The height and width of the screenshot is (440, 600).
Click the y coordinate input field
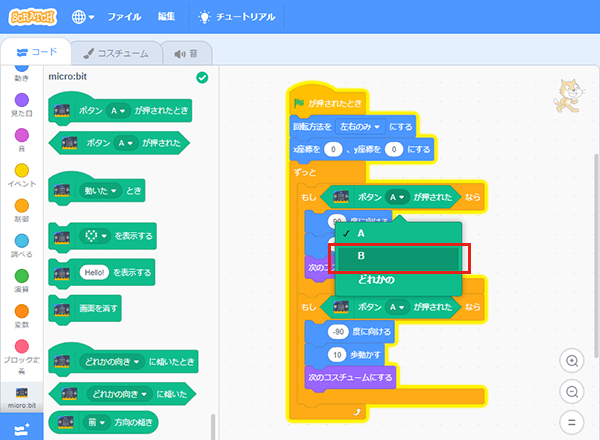click(394, 150)
